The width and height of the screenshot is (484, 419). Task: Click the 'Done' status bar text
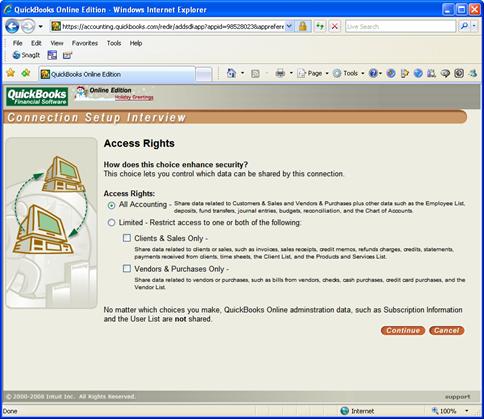[10, 411]
